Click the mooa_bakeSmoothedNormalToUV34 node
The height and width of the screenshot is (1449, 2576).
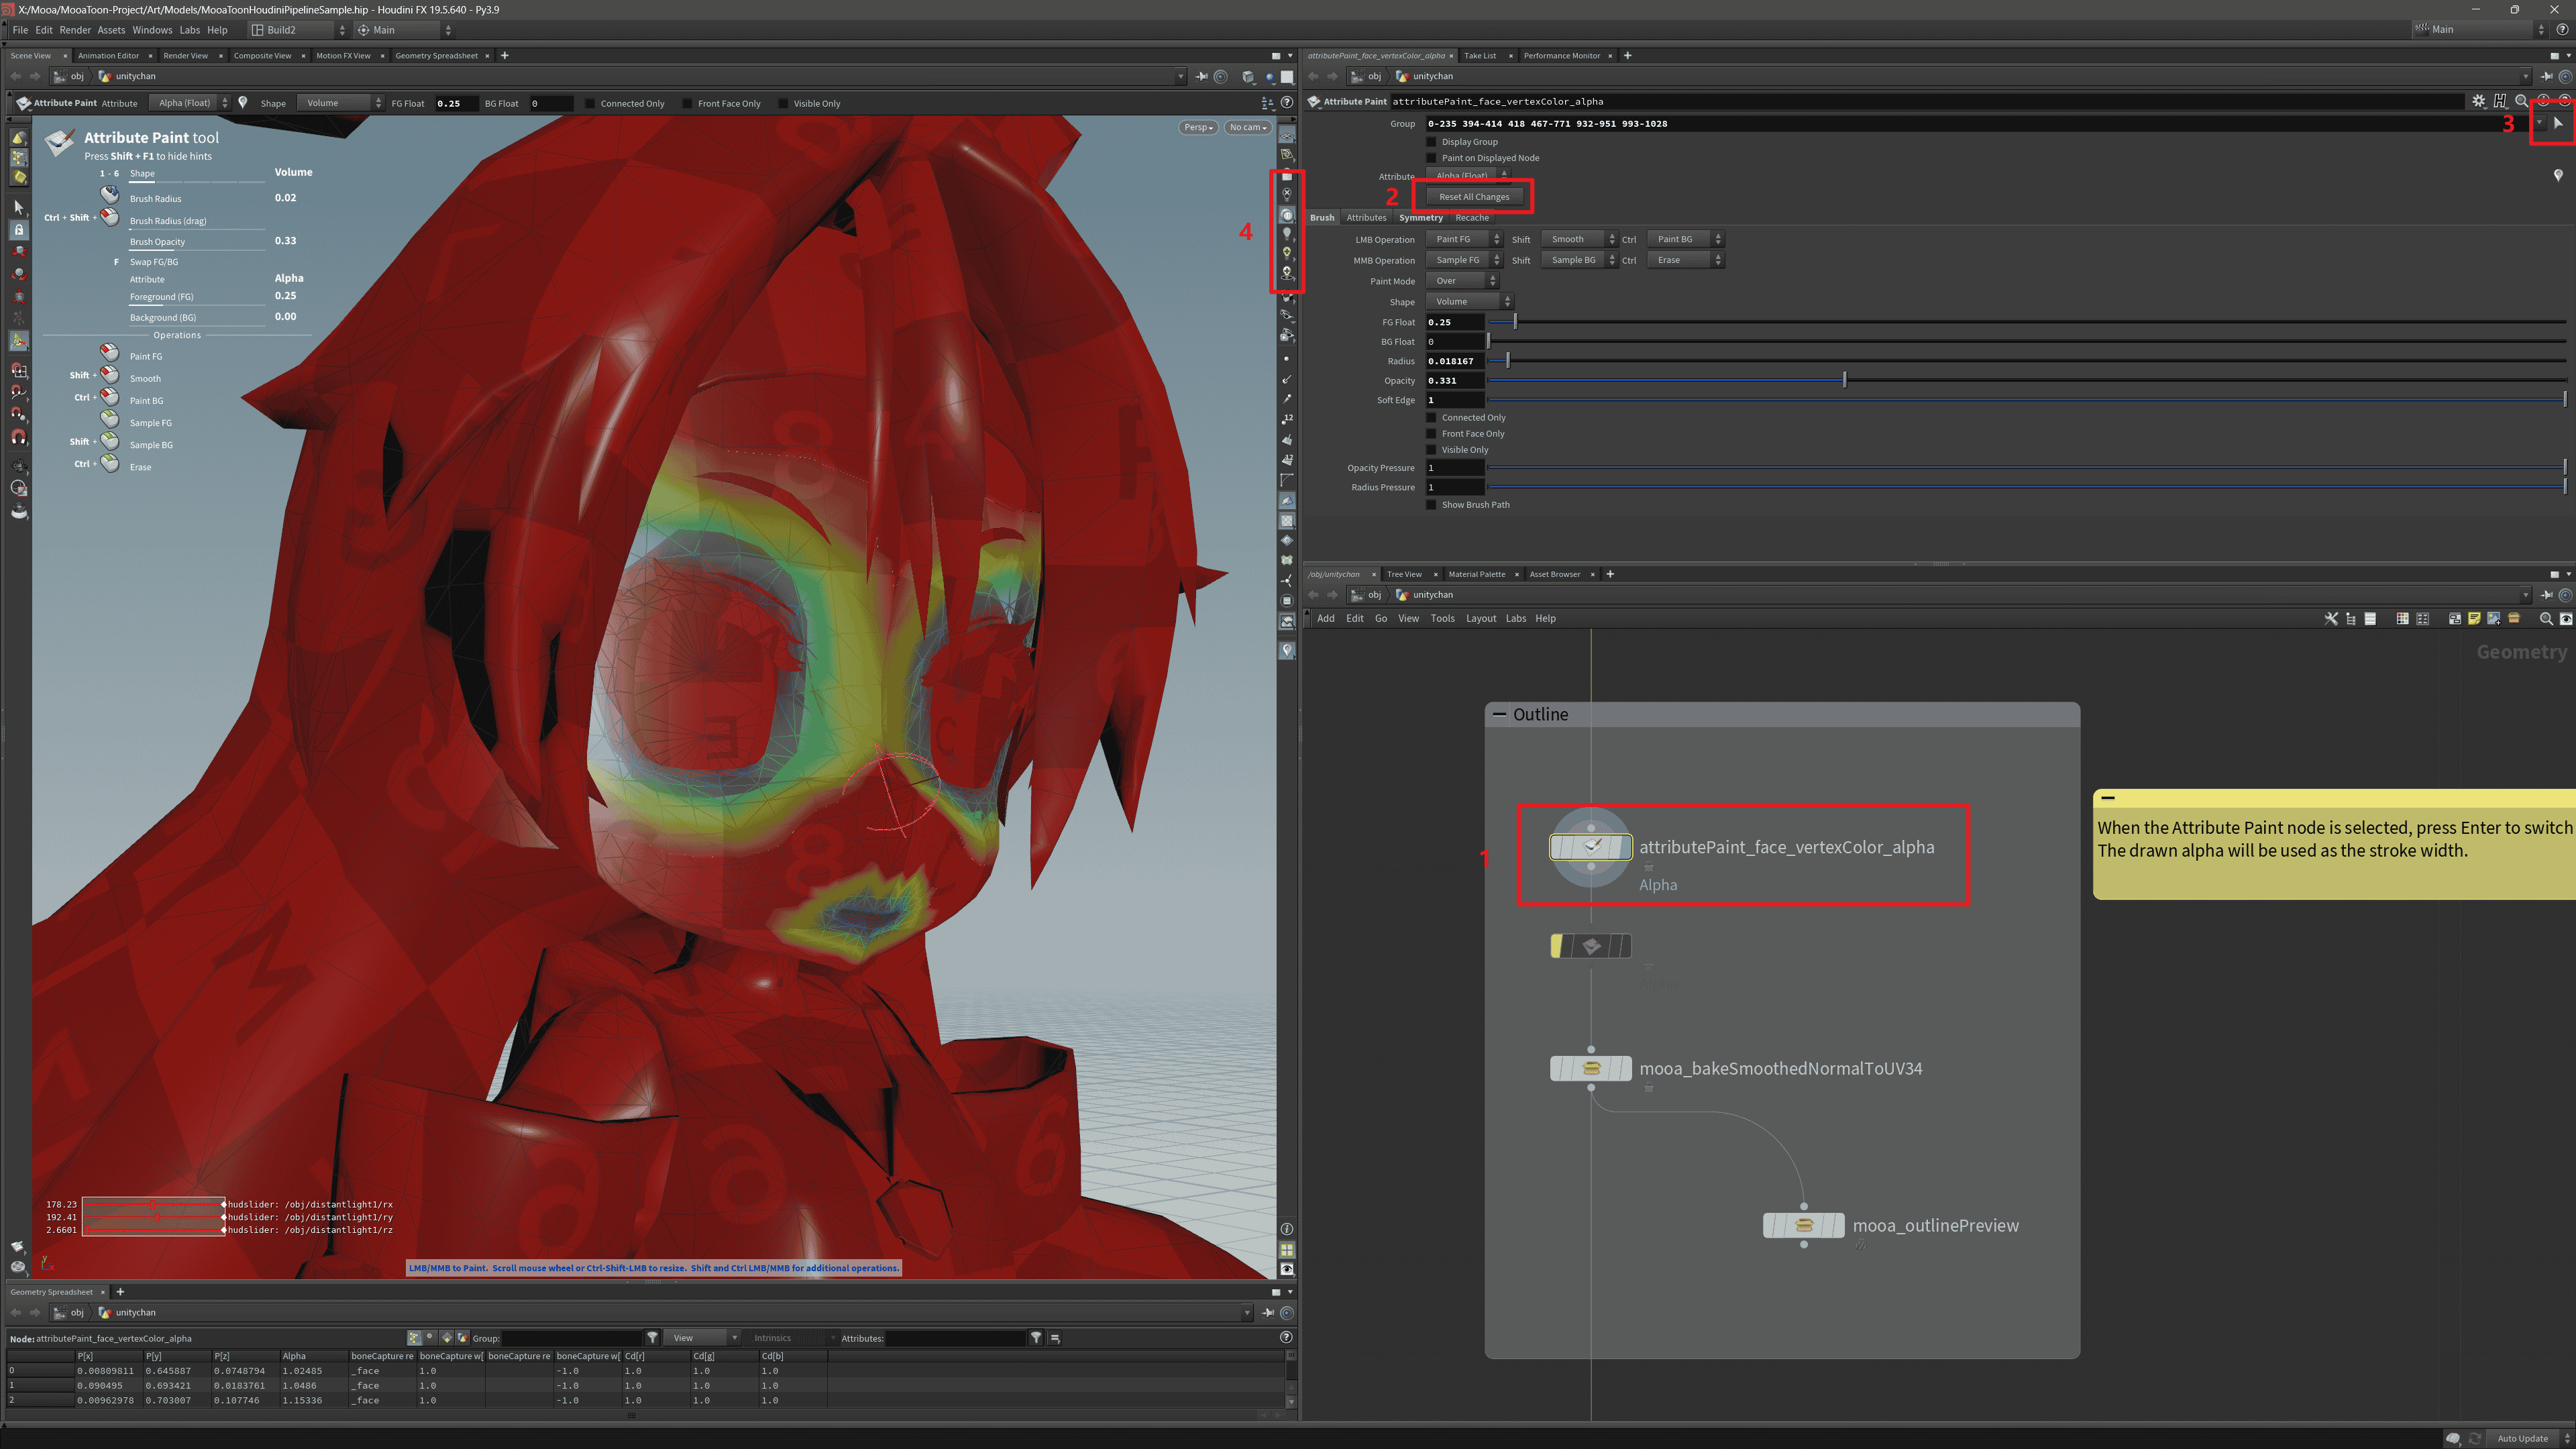point(1590,1068)
